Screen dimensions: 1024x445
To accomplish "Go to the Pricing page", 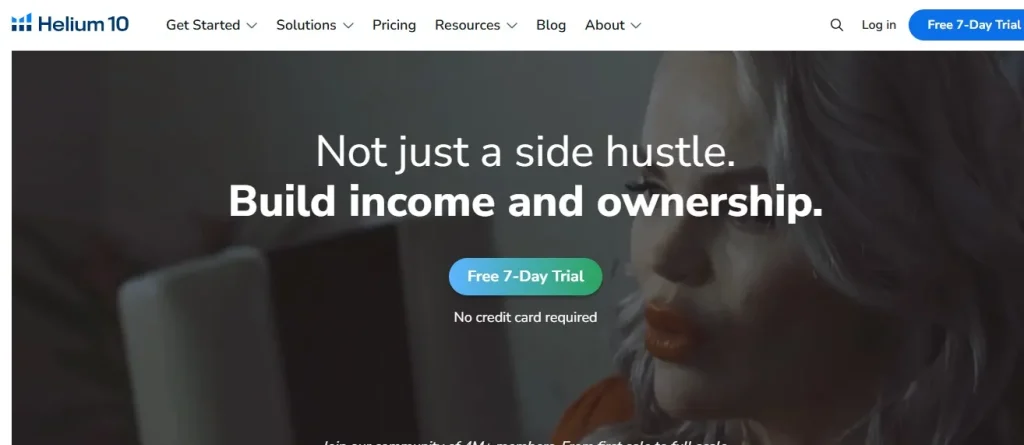I will pyautogui.click(x=394, y=25).
